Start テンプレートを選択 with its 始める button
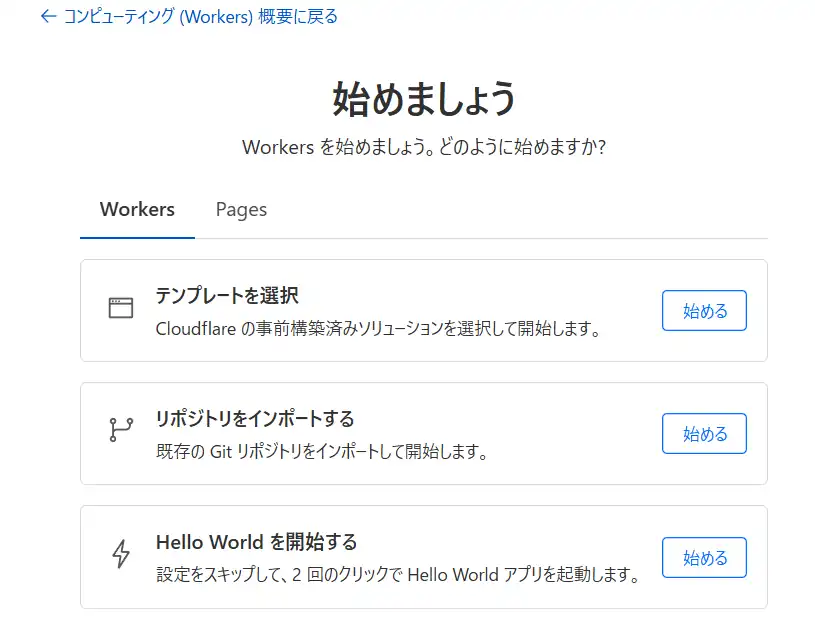Screen dimensions: 815x643 click(x=704, y=311)
